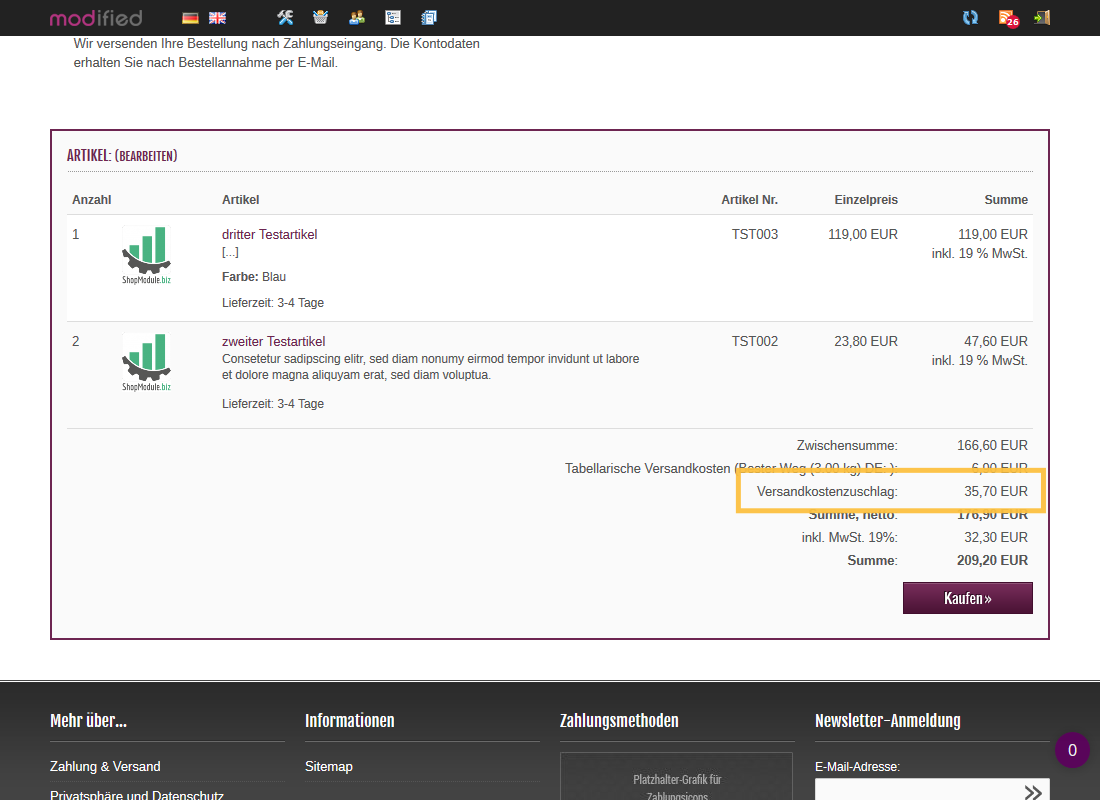Open RSS news feed with 26 badge
The width and height of the screenshot is (1100, 800).
[1007, 18]
